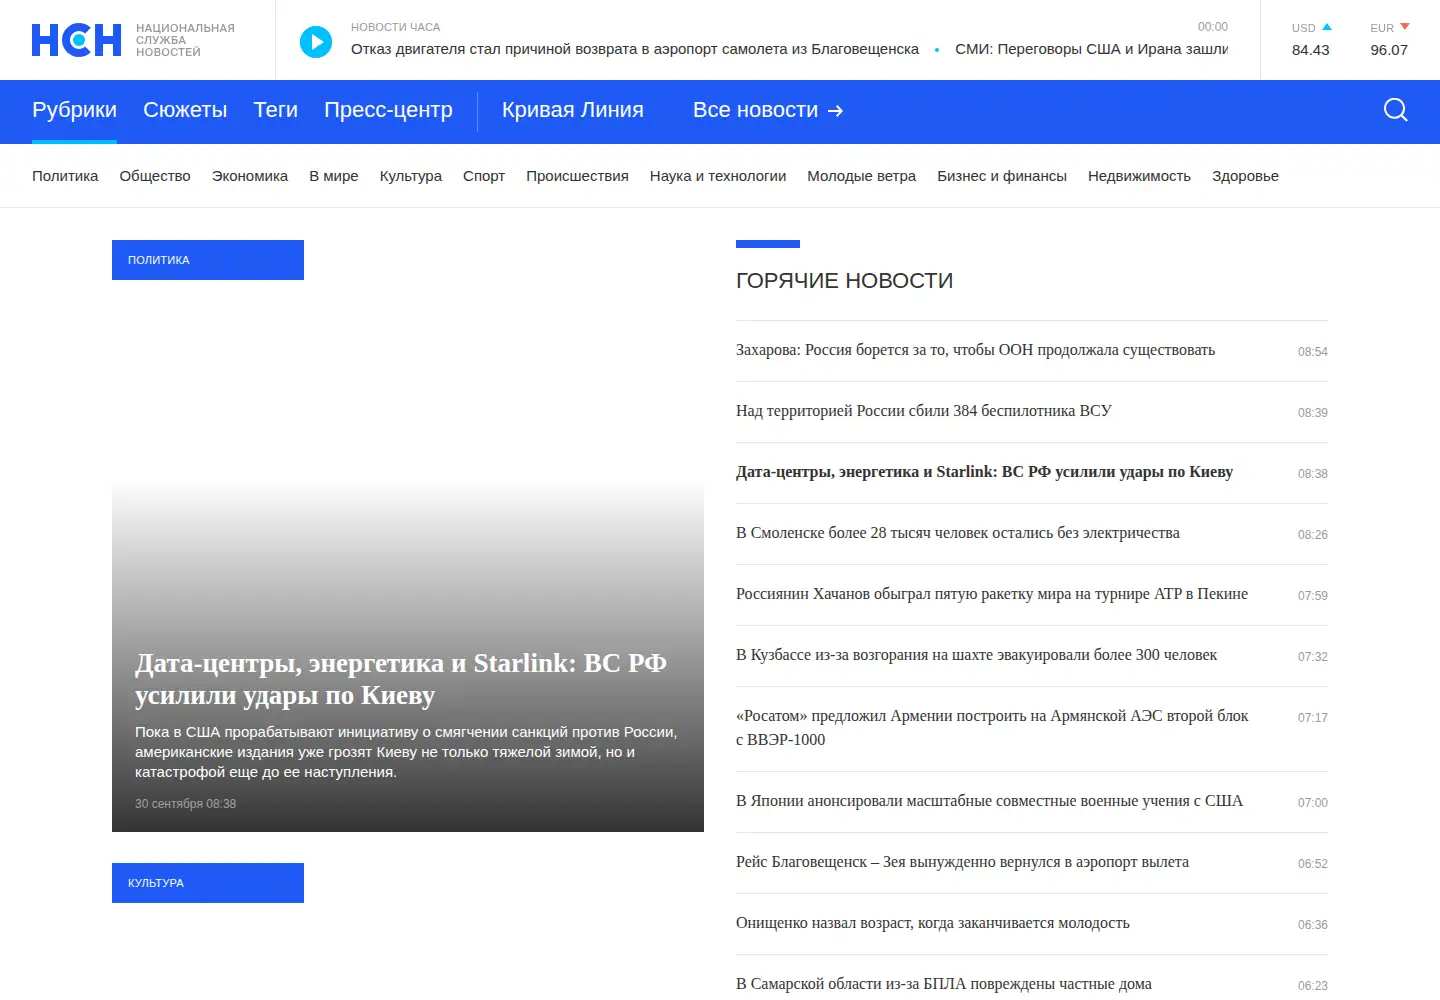
Task: Select the Здоровье category
Action: pos(1245,176)
